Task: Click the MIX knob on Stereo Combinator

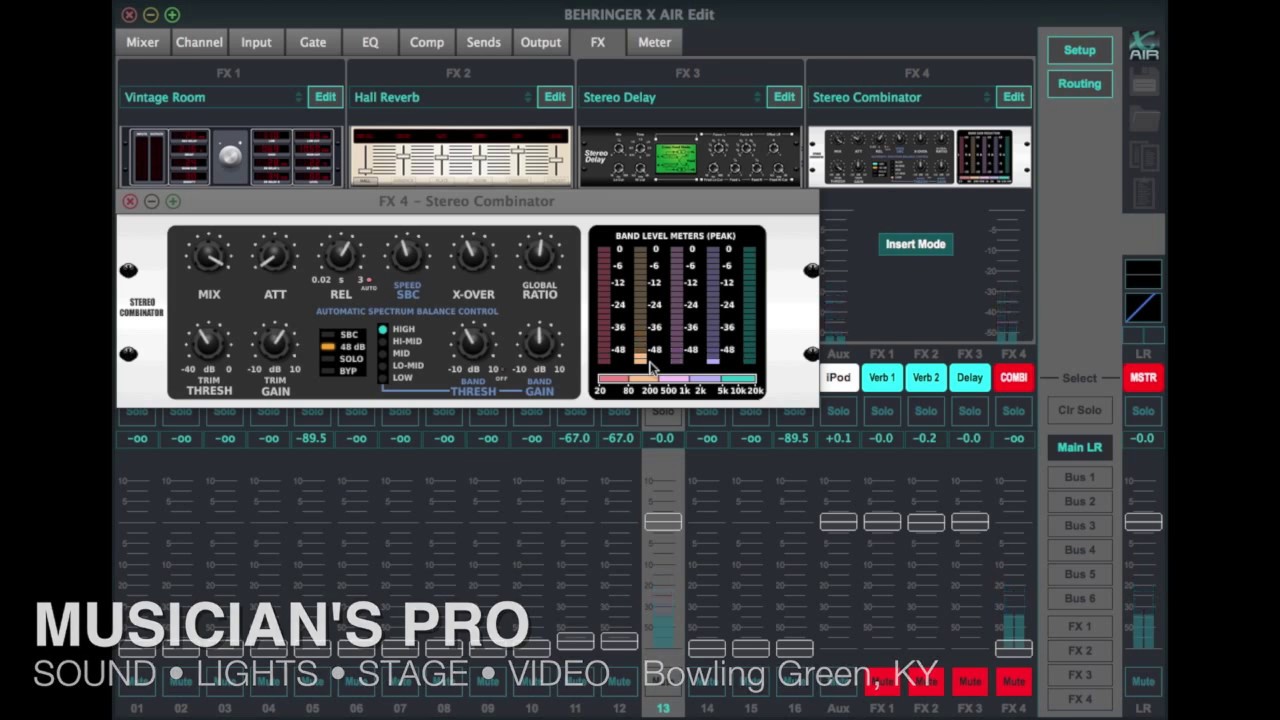Action: [x=208, y=257]
